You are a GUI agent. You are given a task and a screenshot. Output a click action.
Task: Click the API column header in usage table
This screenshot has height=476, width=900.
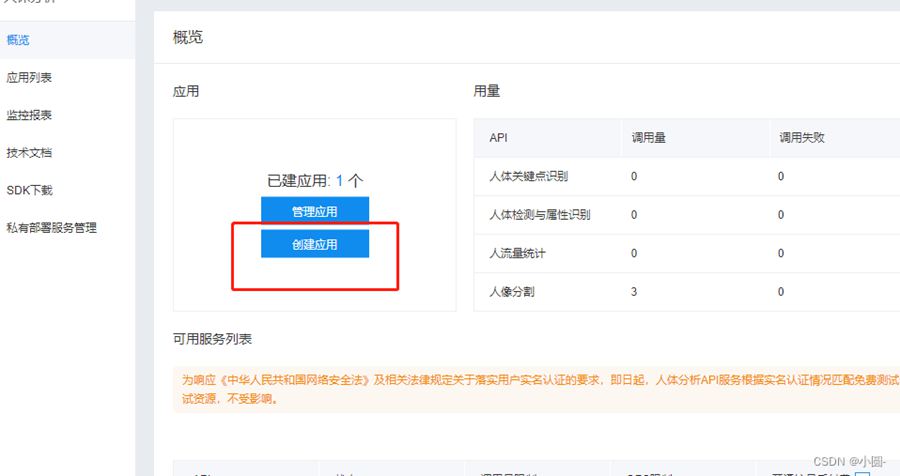pos(499,138)
